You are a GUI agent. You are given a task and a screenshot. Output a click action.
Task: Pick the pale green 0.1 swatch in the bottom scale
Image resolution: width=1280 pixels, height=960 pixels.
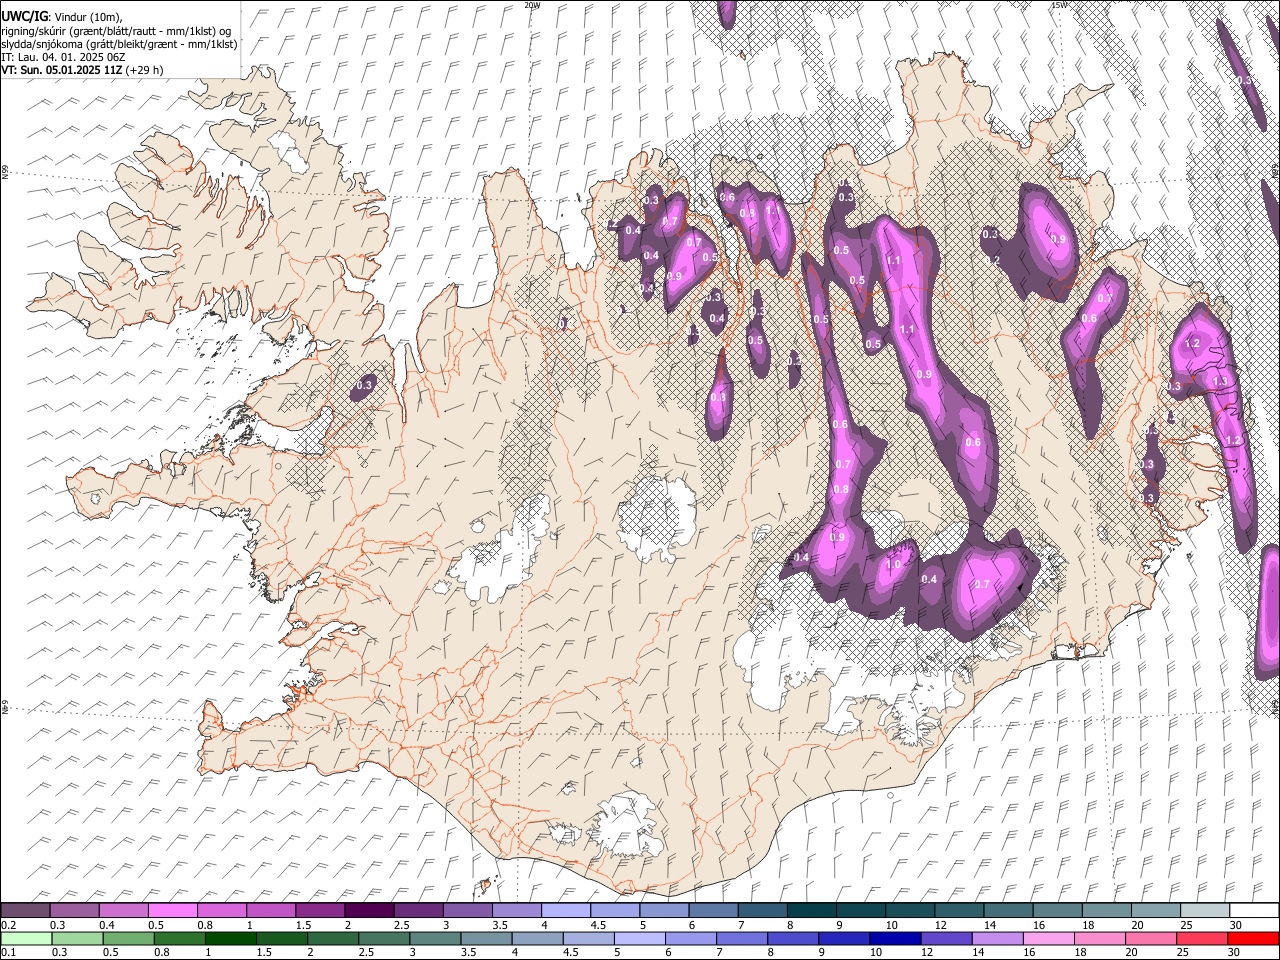tap(26, 938)
